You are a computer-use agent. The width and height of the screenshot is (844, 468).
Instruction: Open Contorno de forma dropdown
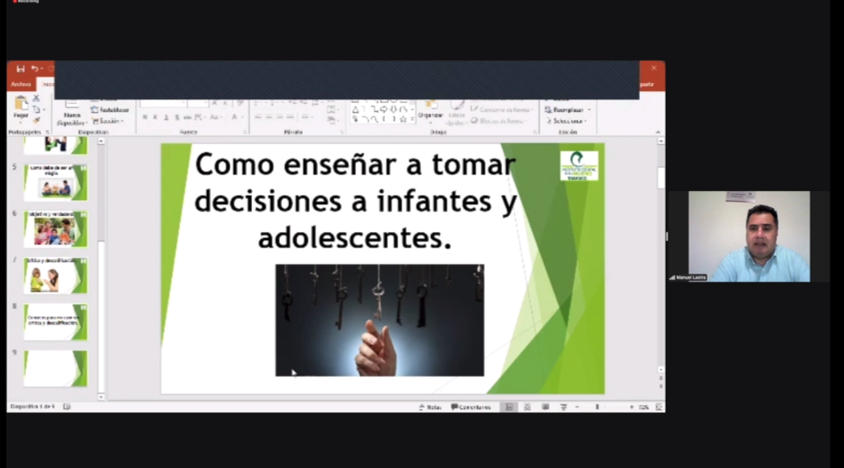click(502, 110)
